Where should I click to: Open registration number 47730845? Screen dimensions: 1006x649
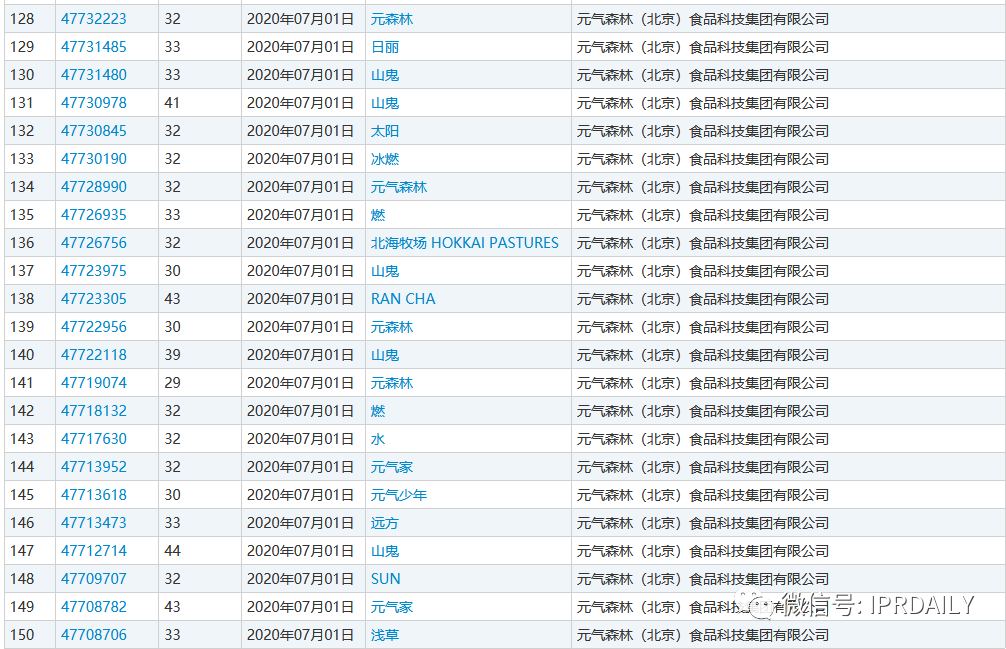pos(94,131)
